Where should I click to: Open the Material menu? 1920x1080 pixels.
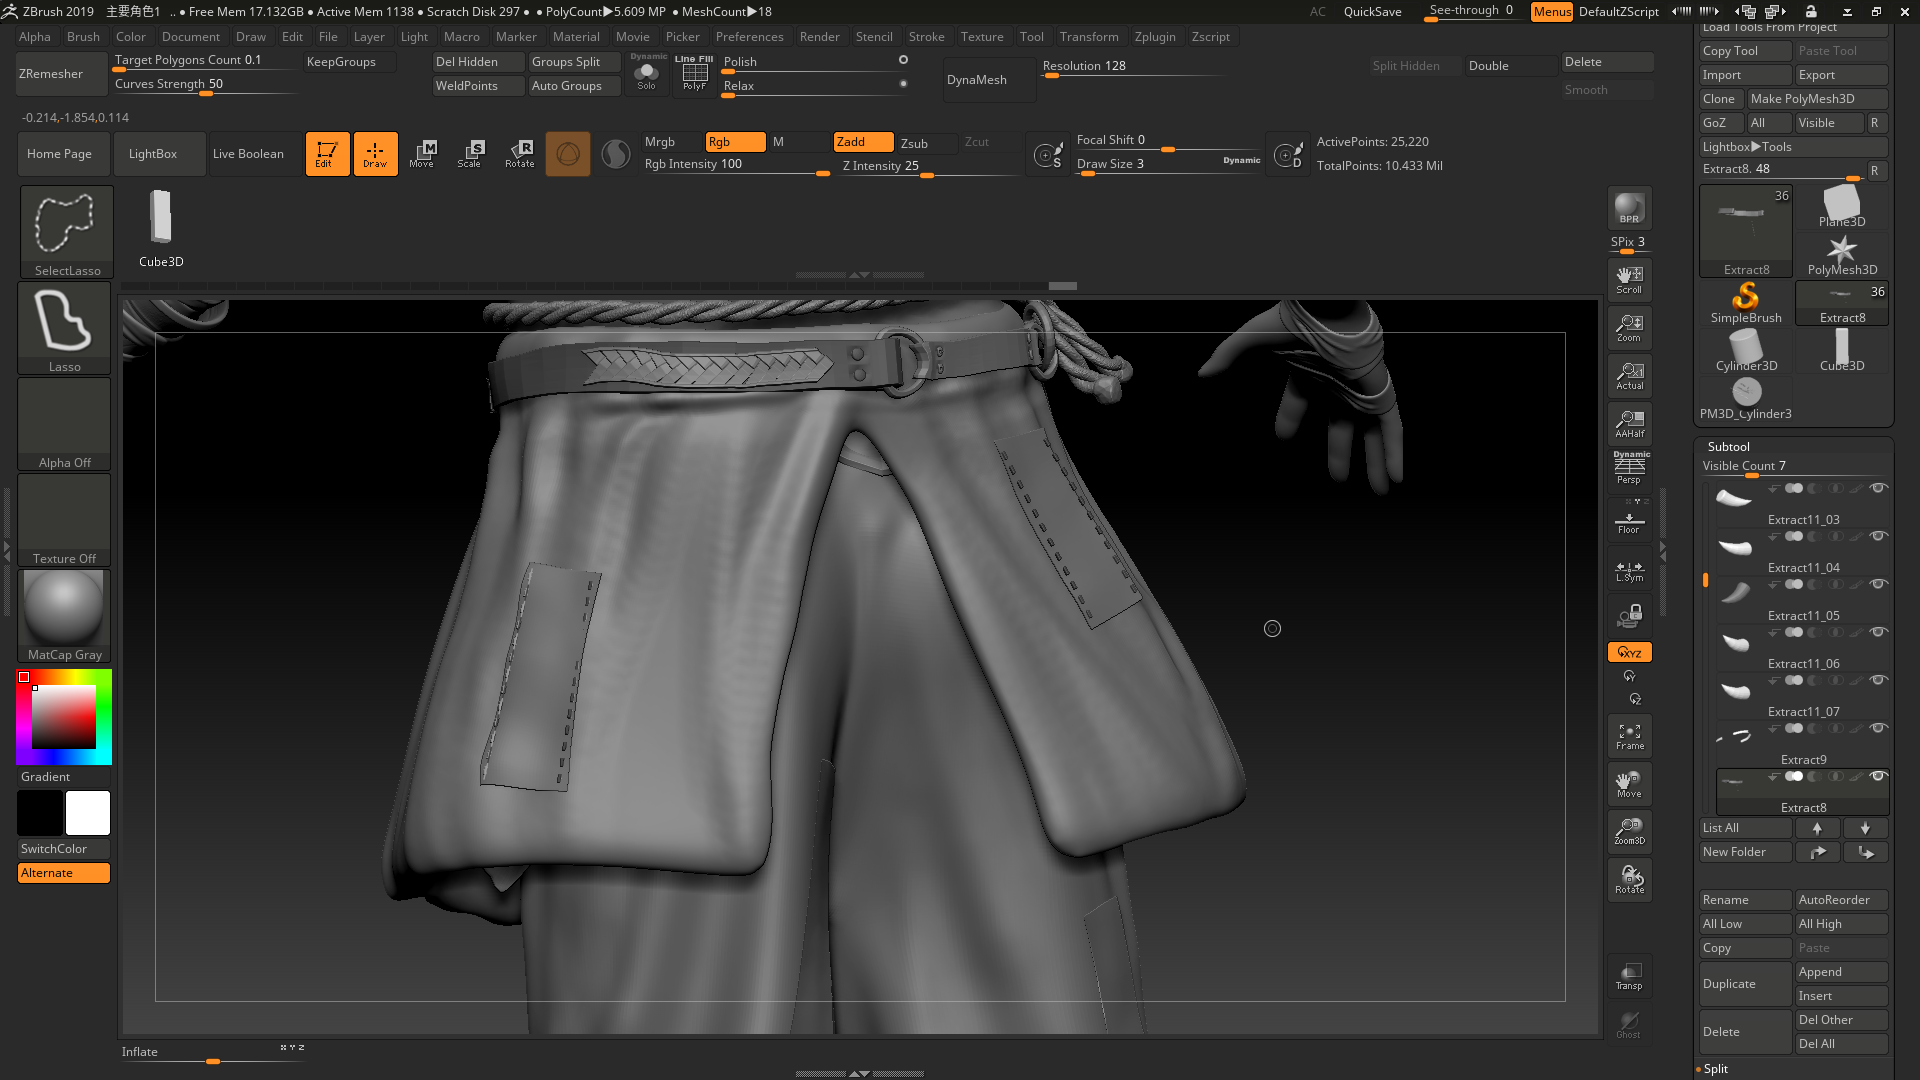pyautogui.click(x=576, y=37)
